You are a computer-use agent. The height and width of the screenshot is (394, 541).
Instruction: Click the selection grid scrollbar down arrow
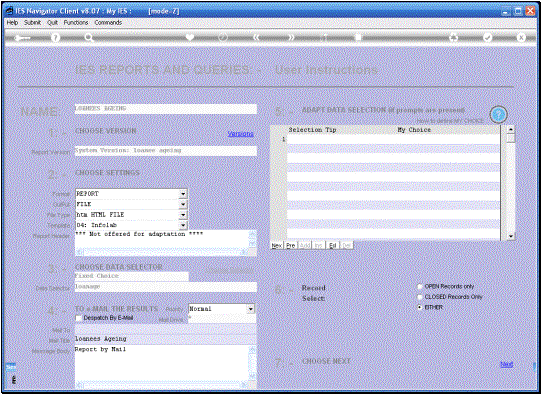(511, 236)
